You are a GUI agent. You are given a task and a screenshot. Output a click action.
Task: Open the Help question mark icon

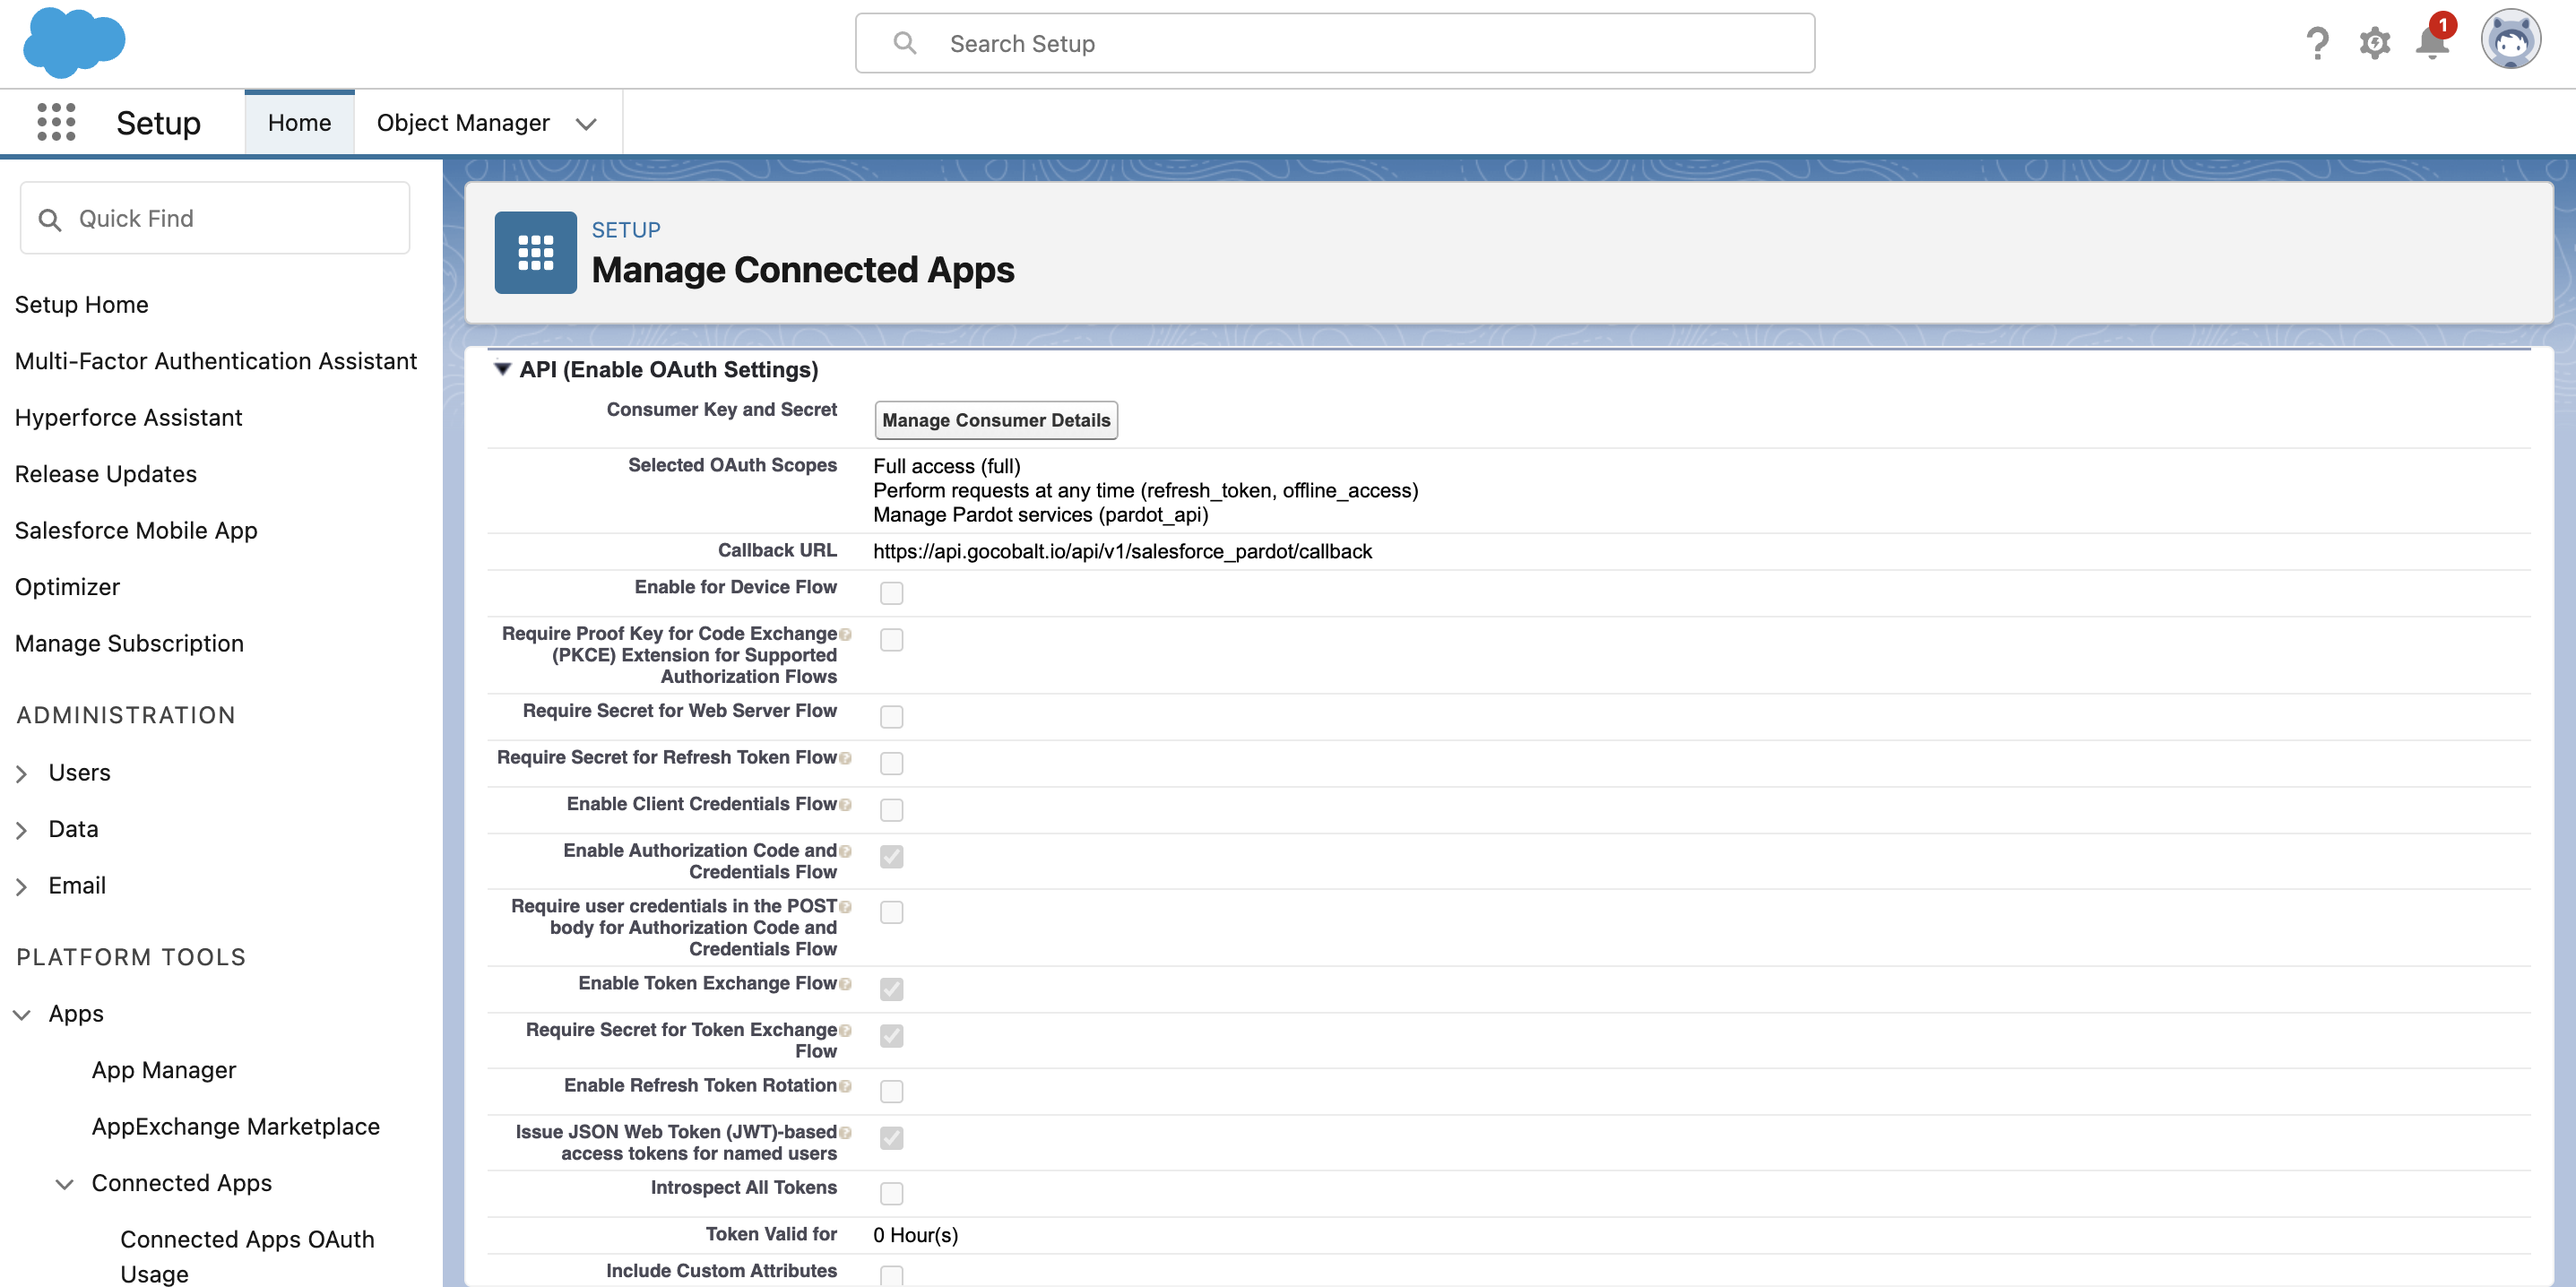pos(2316,43)
